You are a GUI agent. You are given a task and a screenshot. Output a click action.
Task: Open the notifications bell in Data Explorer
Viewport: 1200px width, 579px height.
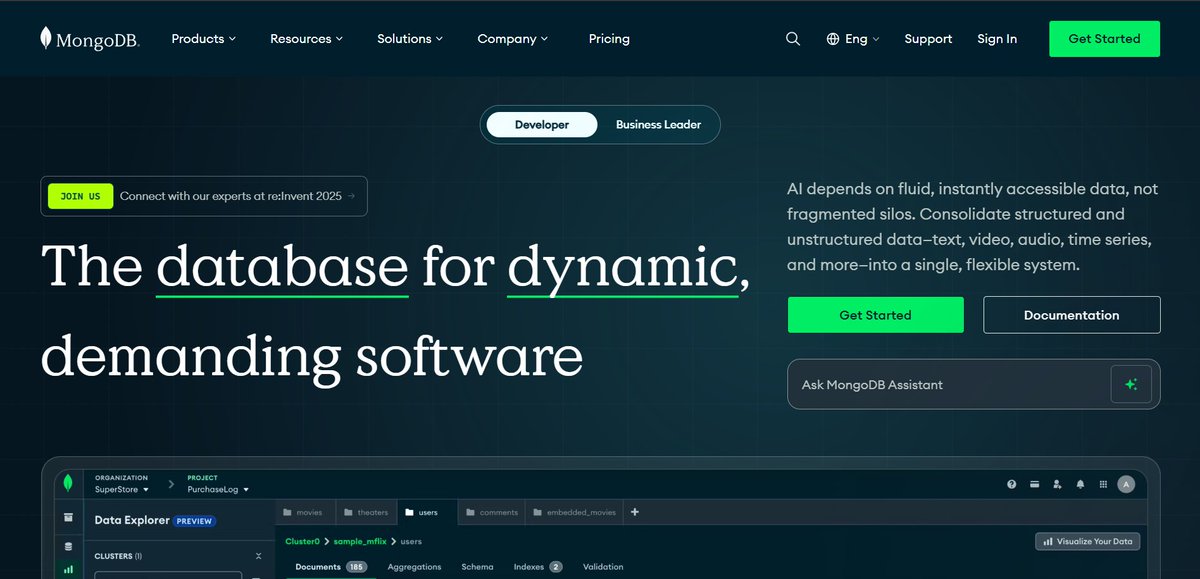coord(1080,484)
